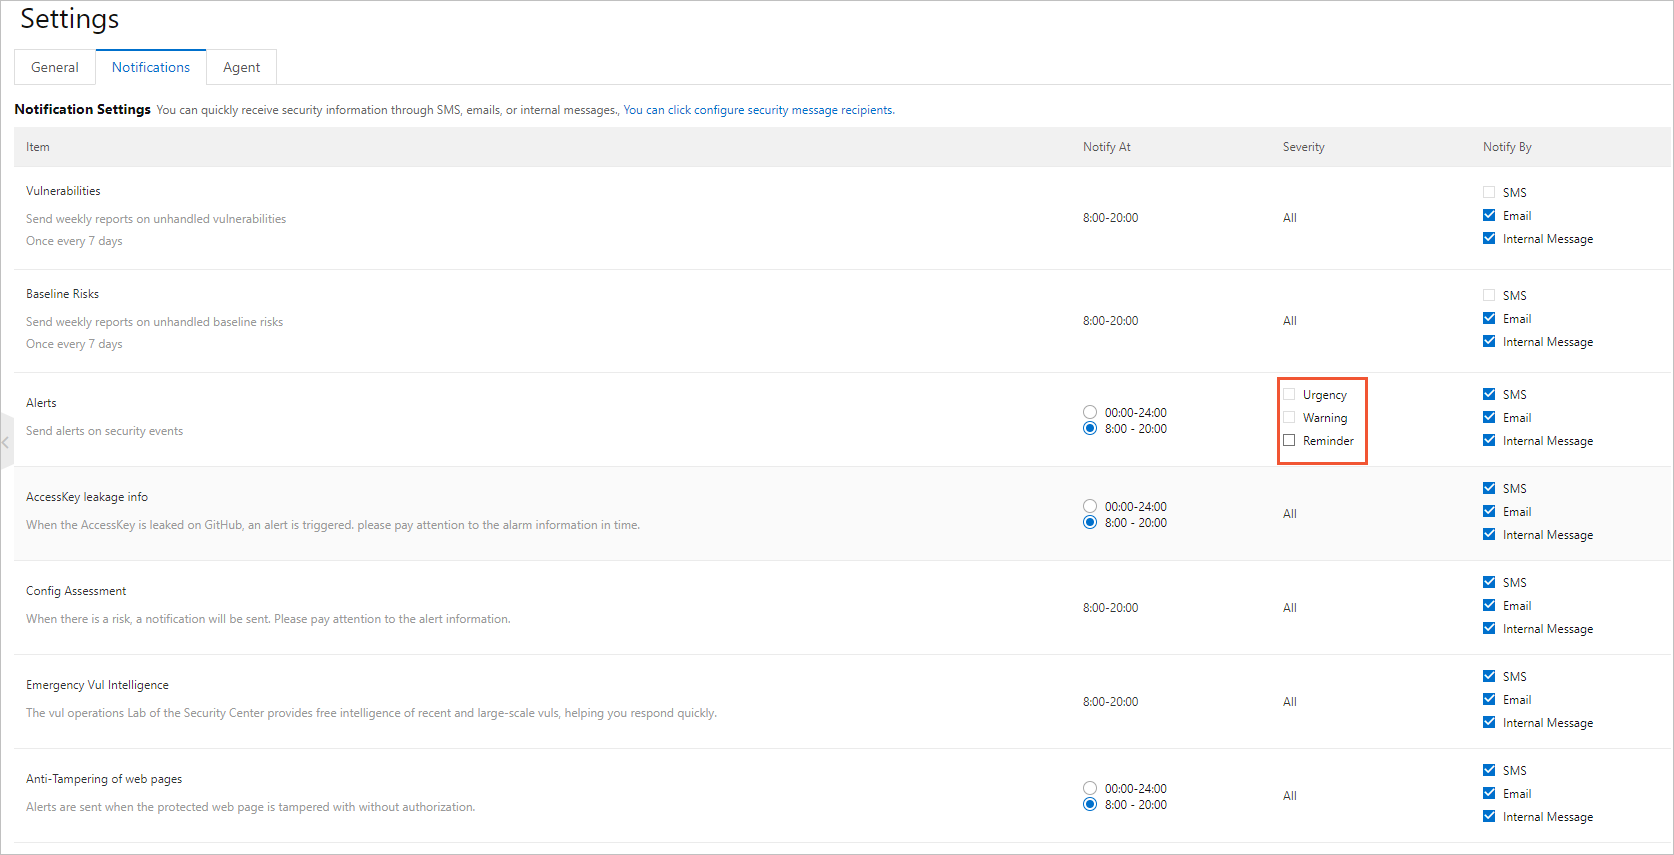Uncheck Email for Vulnerabilities notifications
This screenshot has height=855, width=1674.
coord(1489,215)
